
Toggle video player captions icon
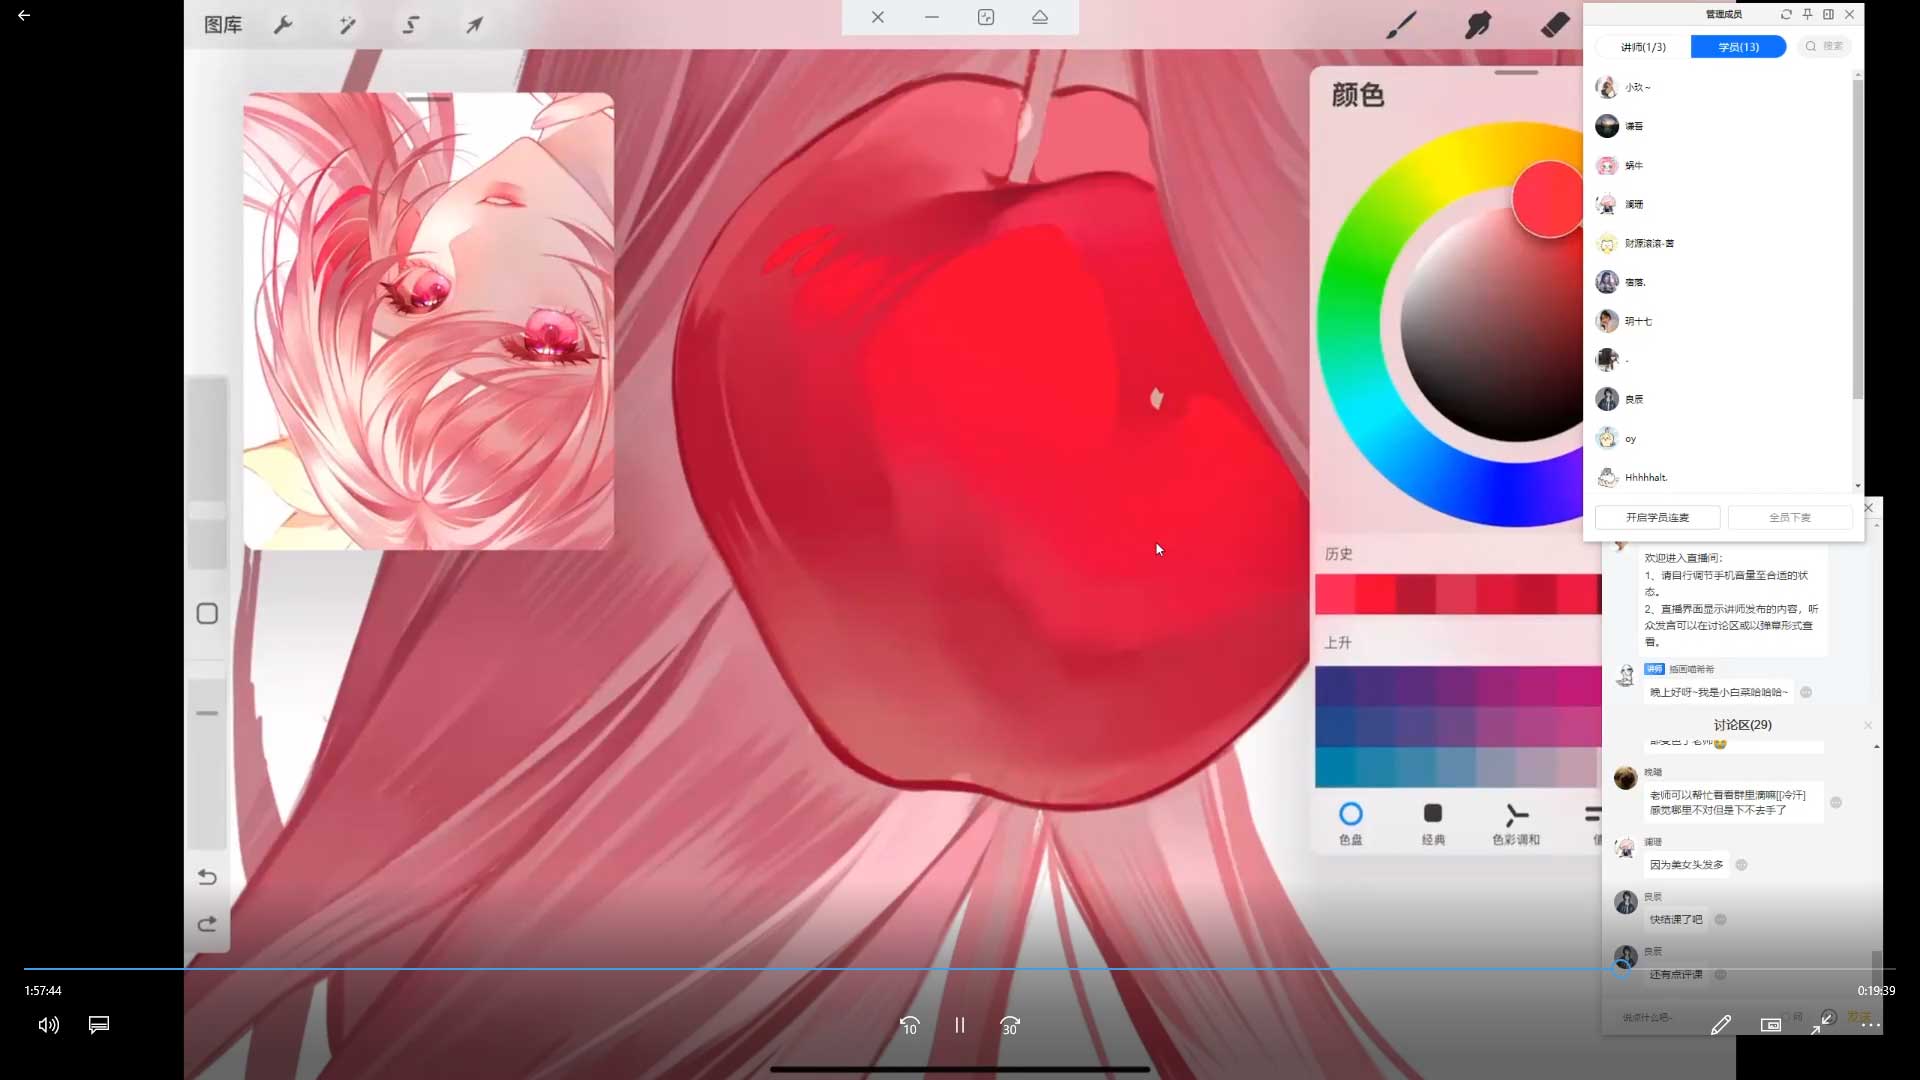tap(99, 1025)
